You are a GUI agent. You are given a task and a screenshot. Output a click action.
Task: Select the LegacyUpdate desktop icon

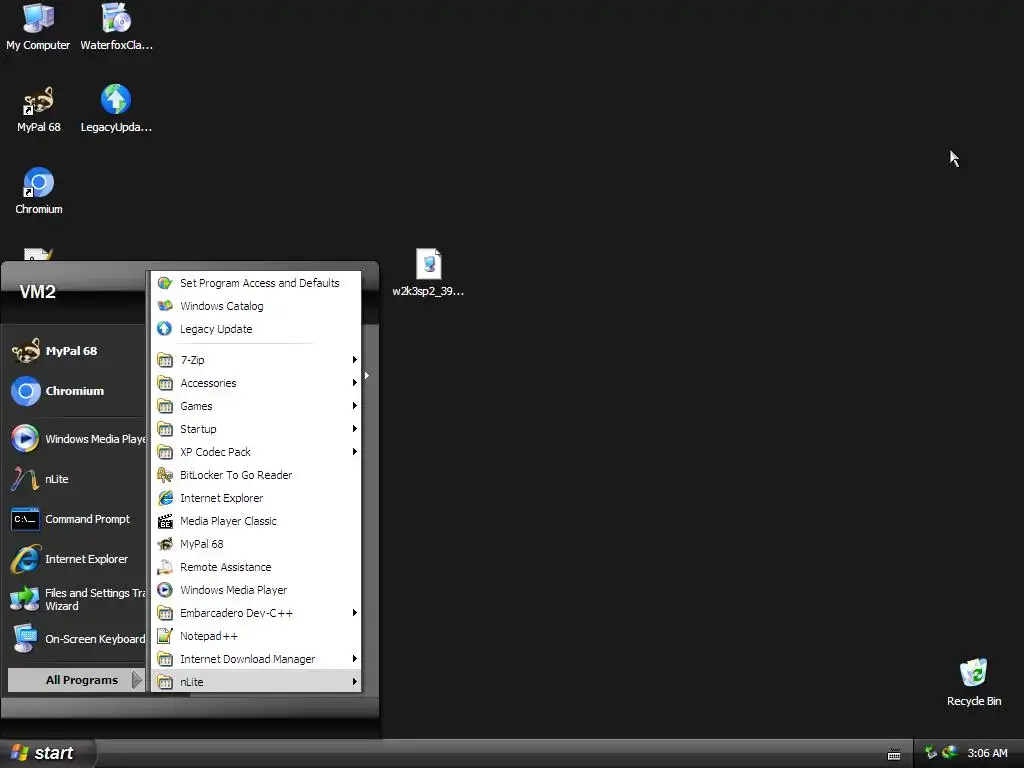click(x=116, y=110)
